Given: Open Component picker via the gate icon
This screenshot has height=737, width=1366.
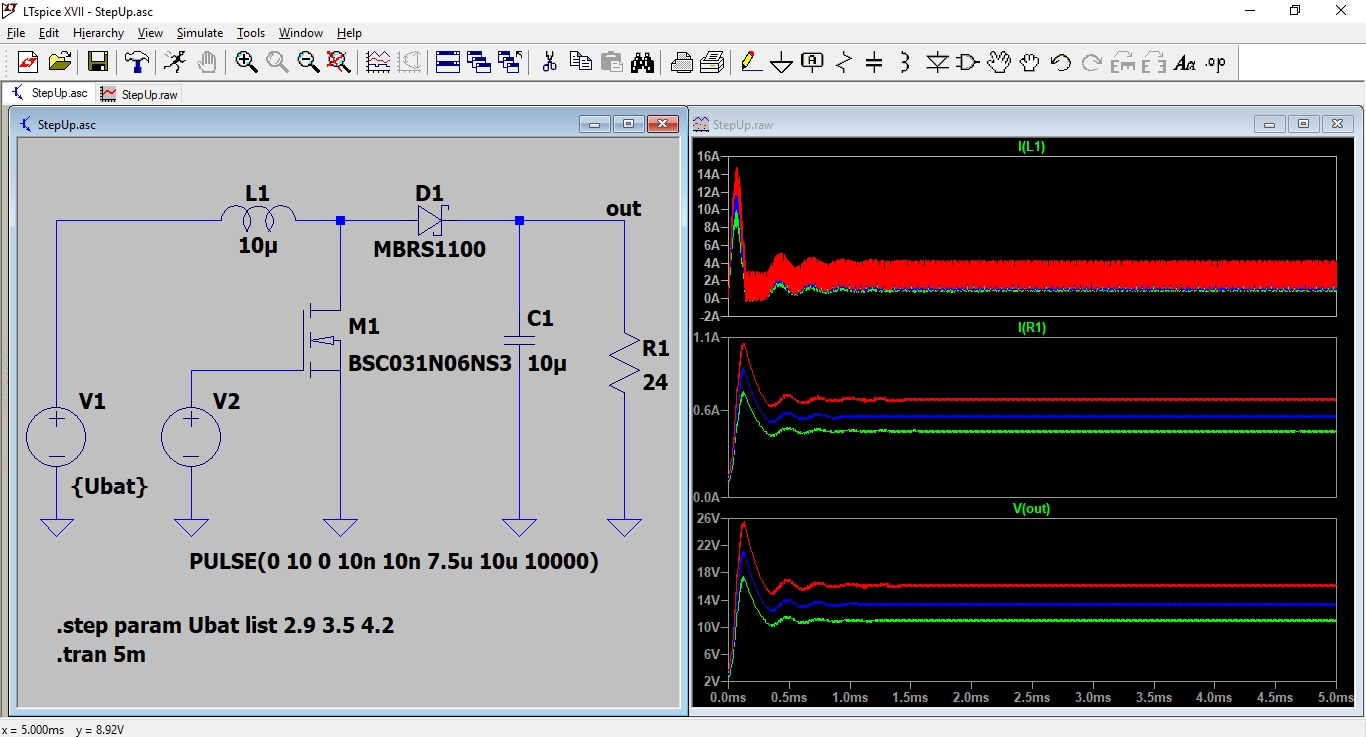Looking at the screenshot, I should [x=968, y=62].
